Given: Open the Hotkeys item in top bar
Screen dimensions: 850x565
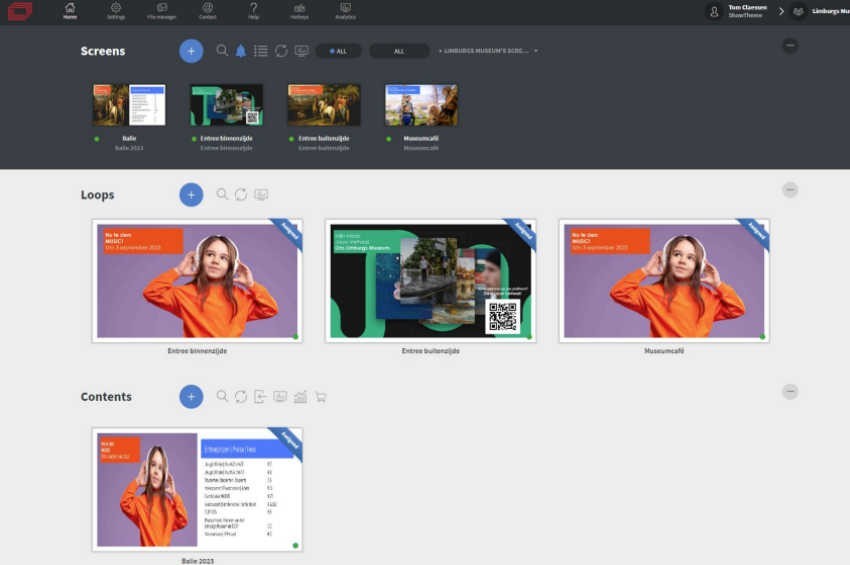Looking at the screenshot, I should [x=299, y=11].
